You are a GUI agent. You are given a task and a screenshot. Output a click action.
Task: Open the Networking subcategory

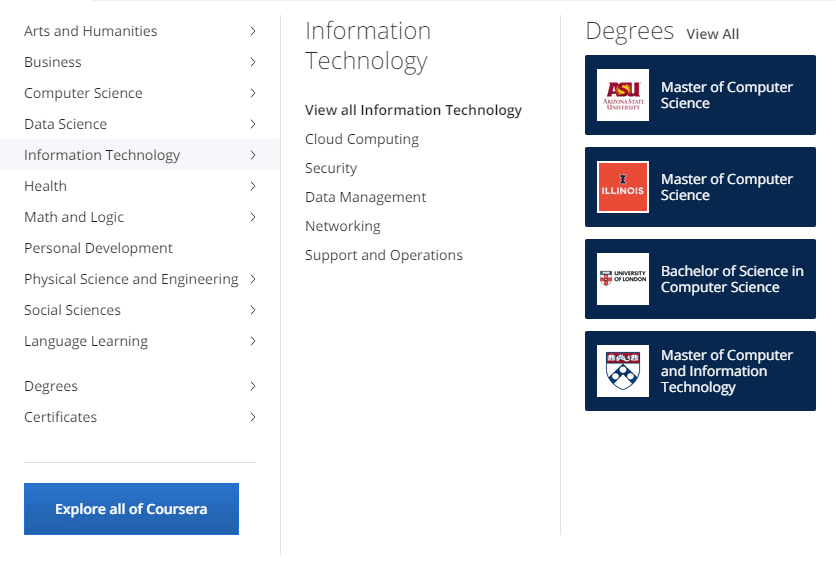343,226
